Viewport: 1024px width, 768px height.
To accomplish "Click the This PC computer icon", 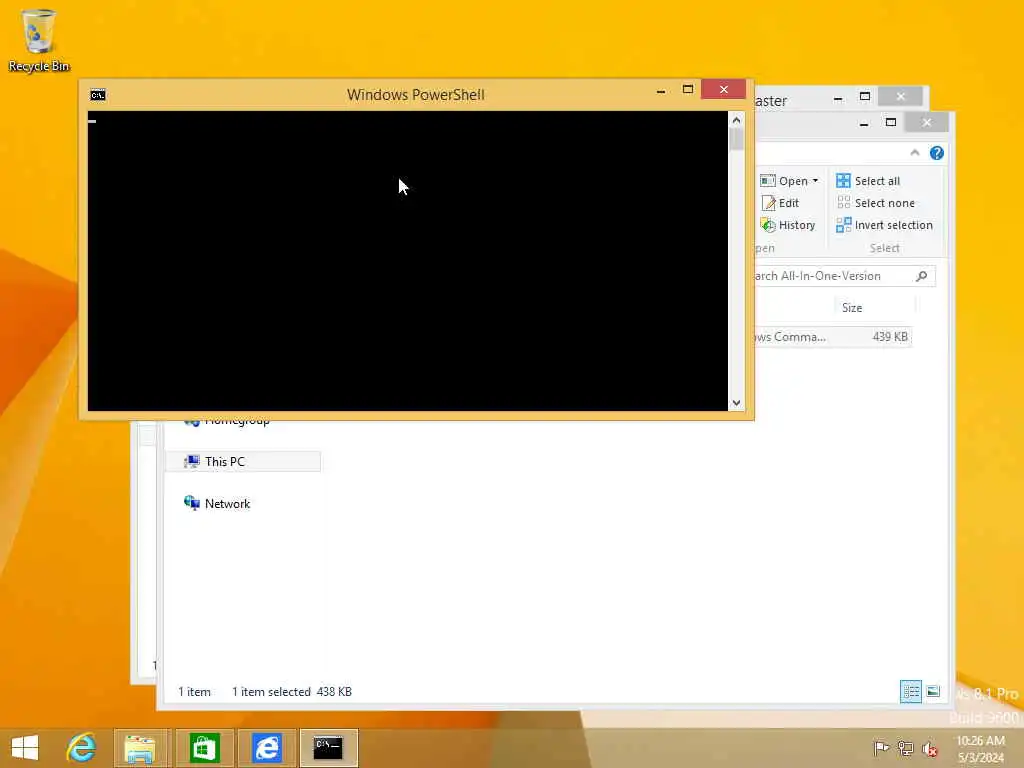I will (191, 462).
